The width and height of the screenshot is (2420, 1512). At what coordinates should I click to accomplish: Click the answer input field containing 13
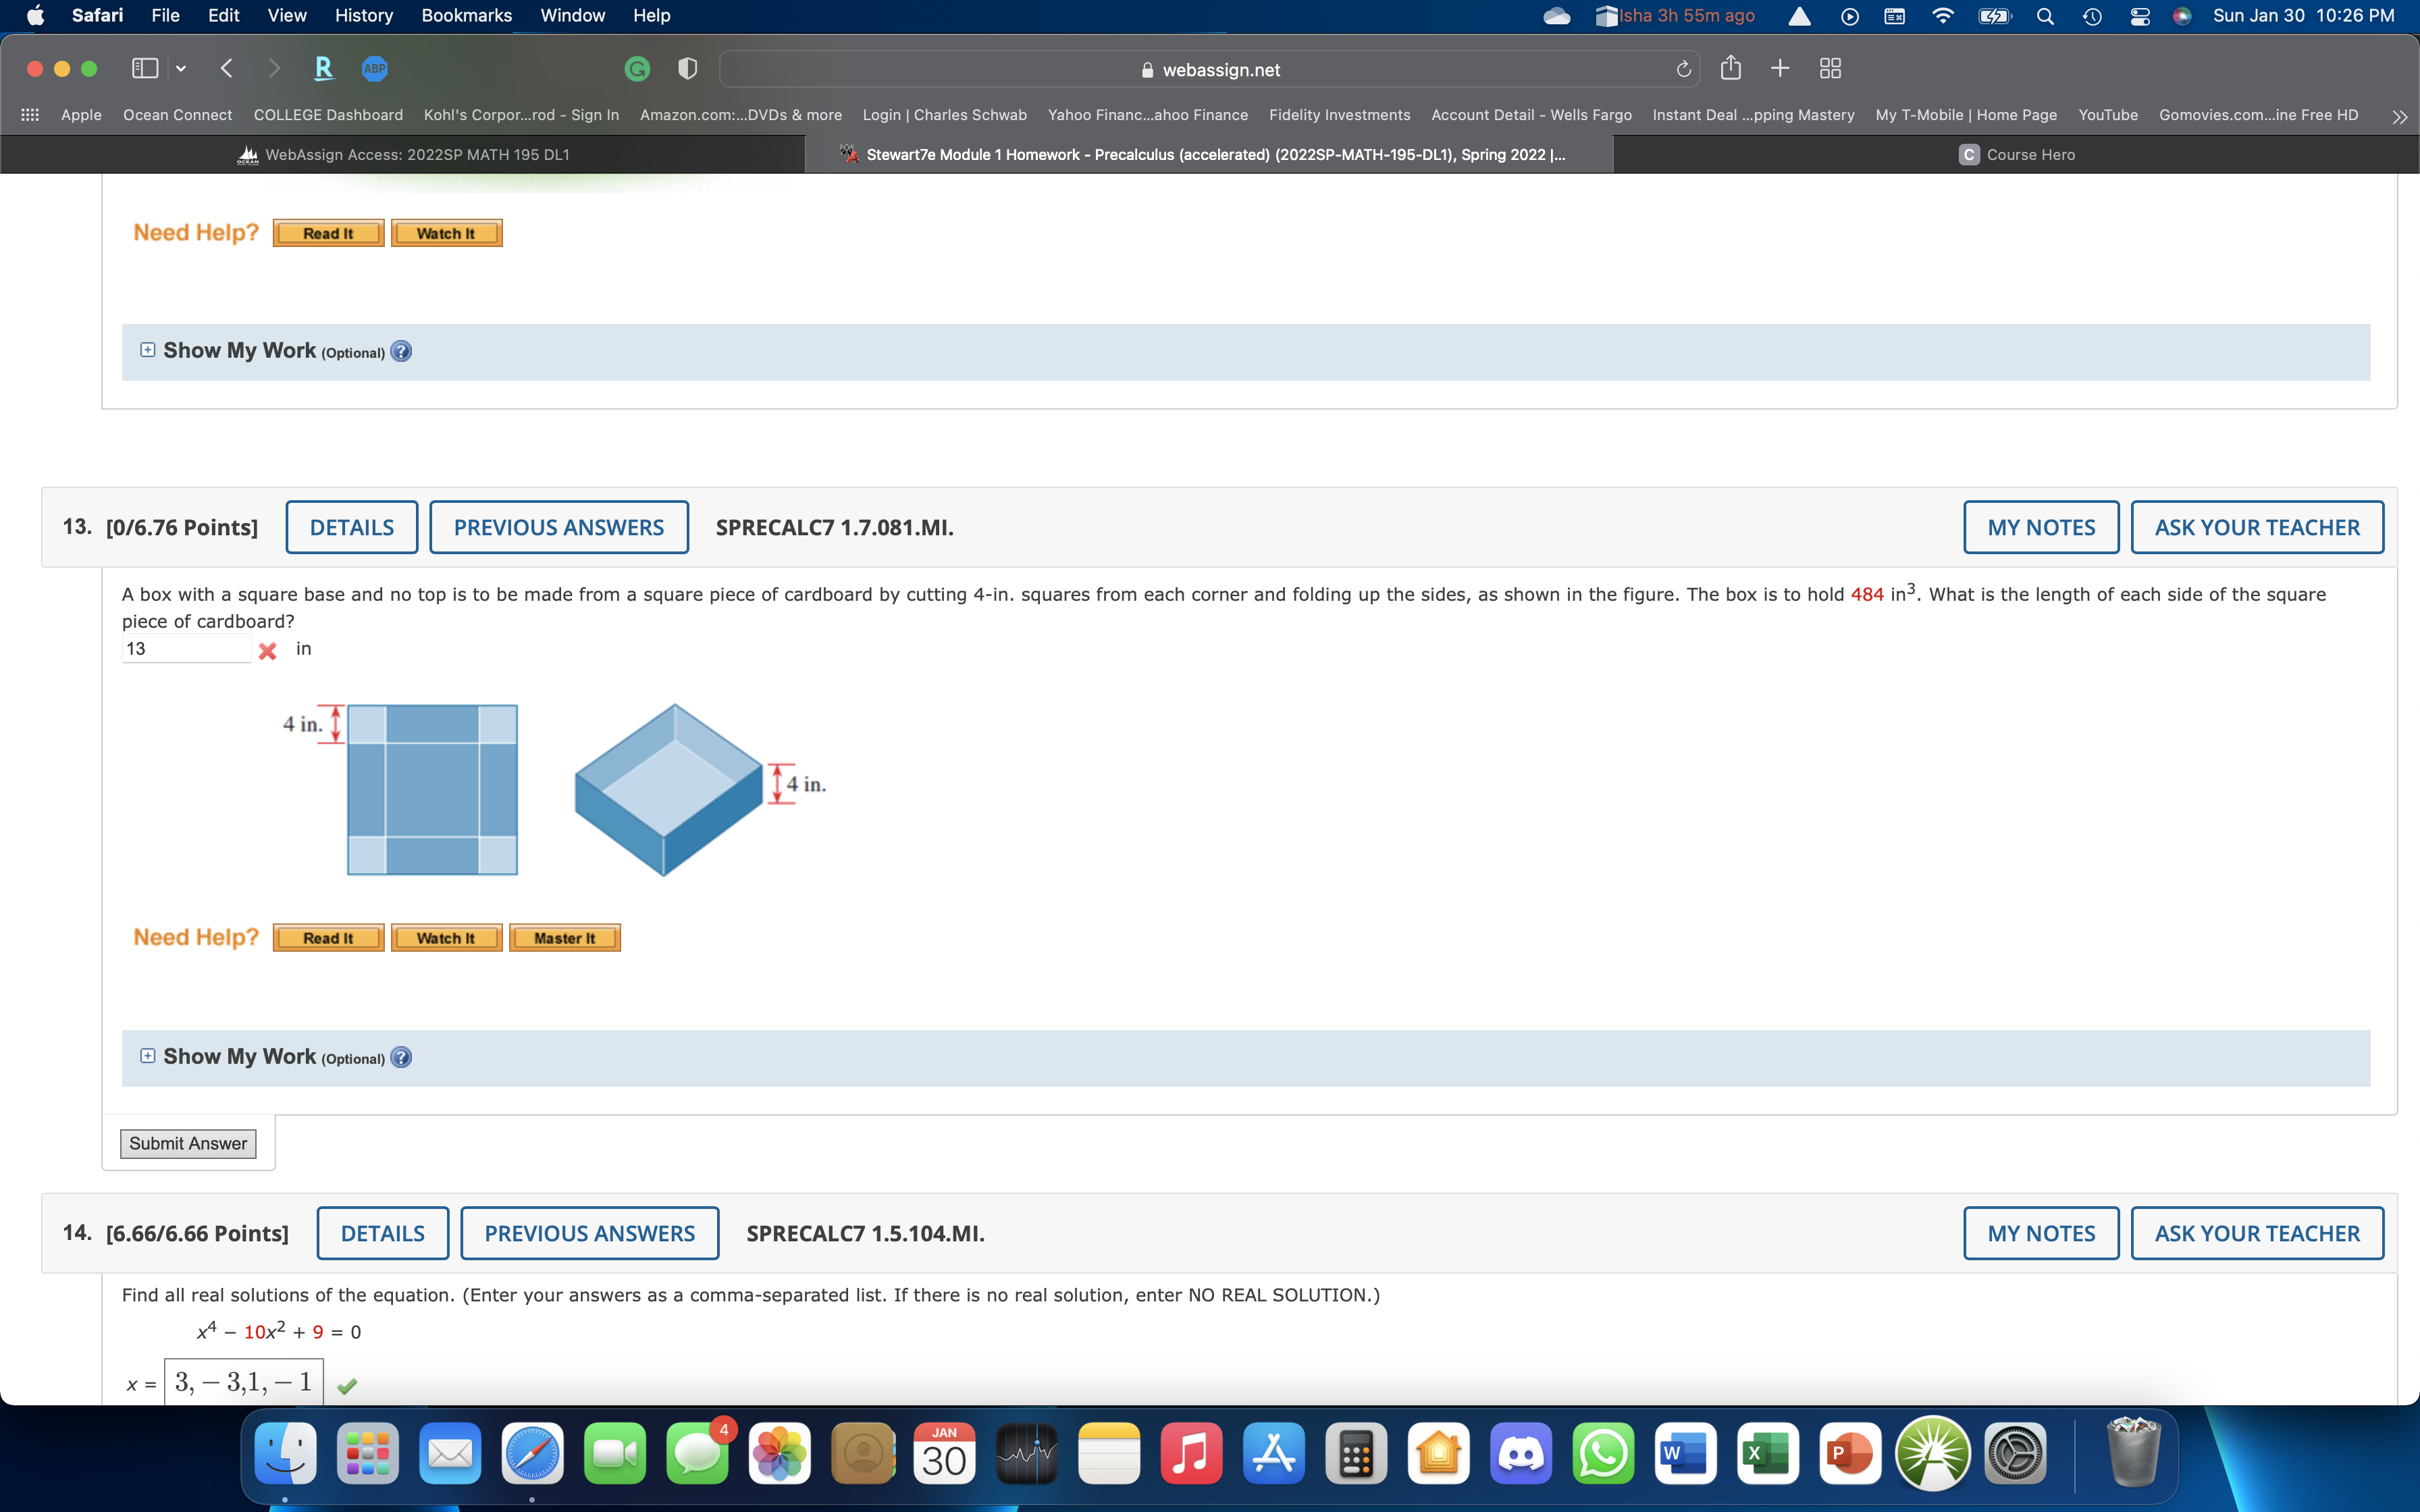click(x=186, y=648)
